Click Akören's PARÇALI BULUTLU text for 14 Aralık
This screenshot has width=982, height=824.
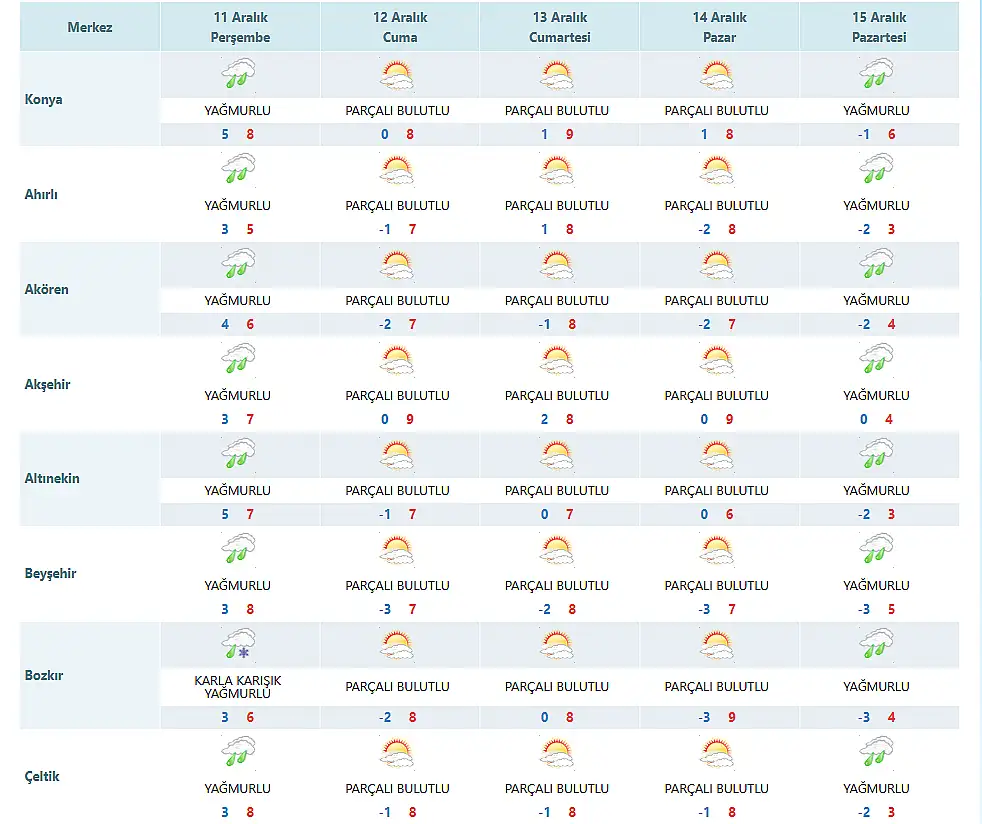click(717, 301)
